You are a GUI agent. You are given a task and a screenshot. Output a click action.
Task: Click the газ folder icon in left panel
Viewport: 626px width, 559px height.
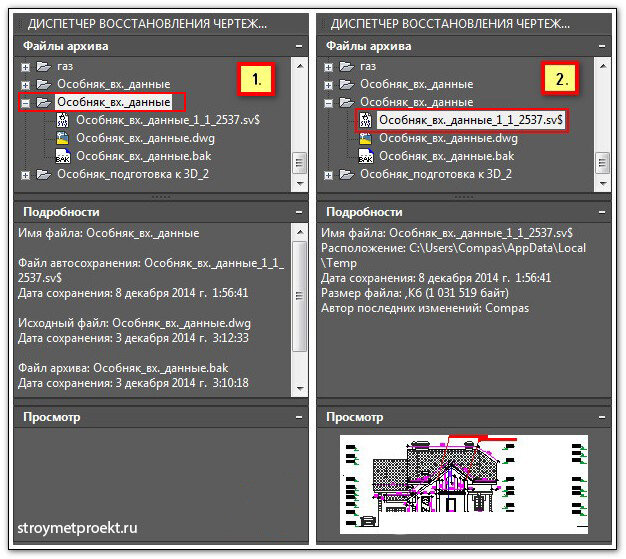44,66
